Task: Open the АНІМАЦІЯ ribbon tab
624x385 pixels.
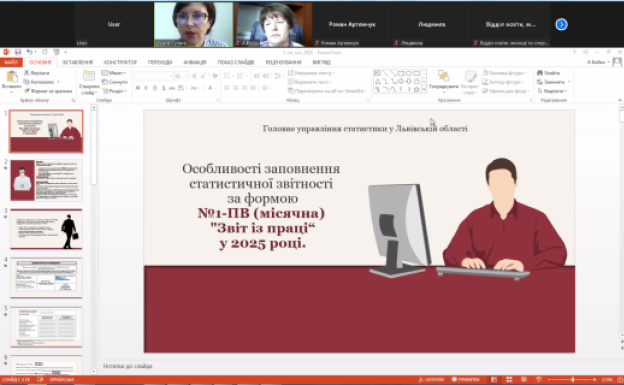Action: (x=195, y=63)
